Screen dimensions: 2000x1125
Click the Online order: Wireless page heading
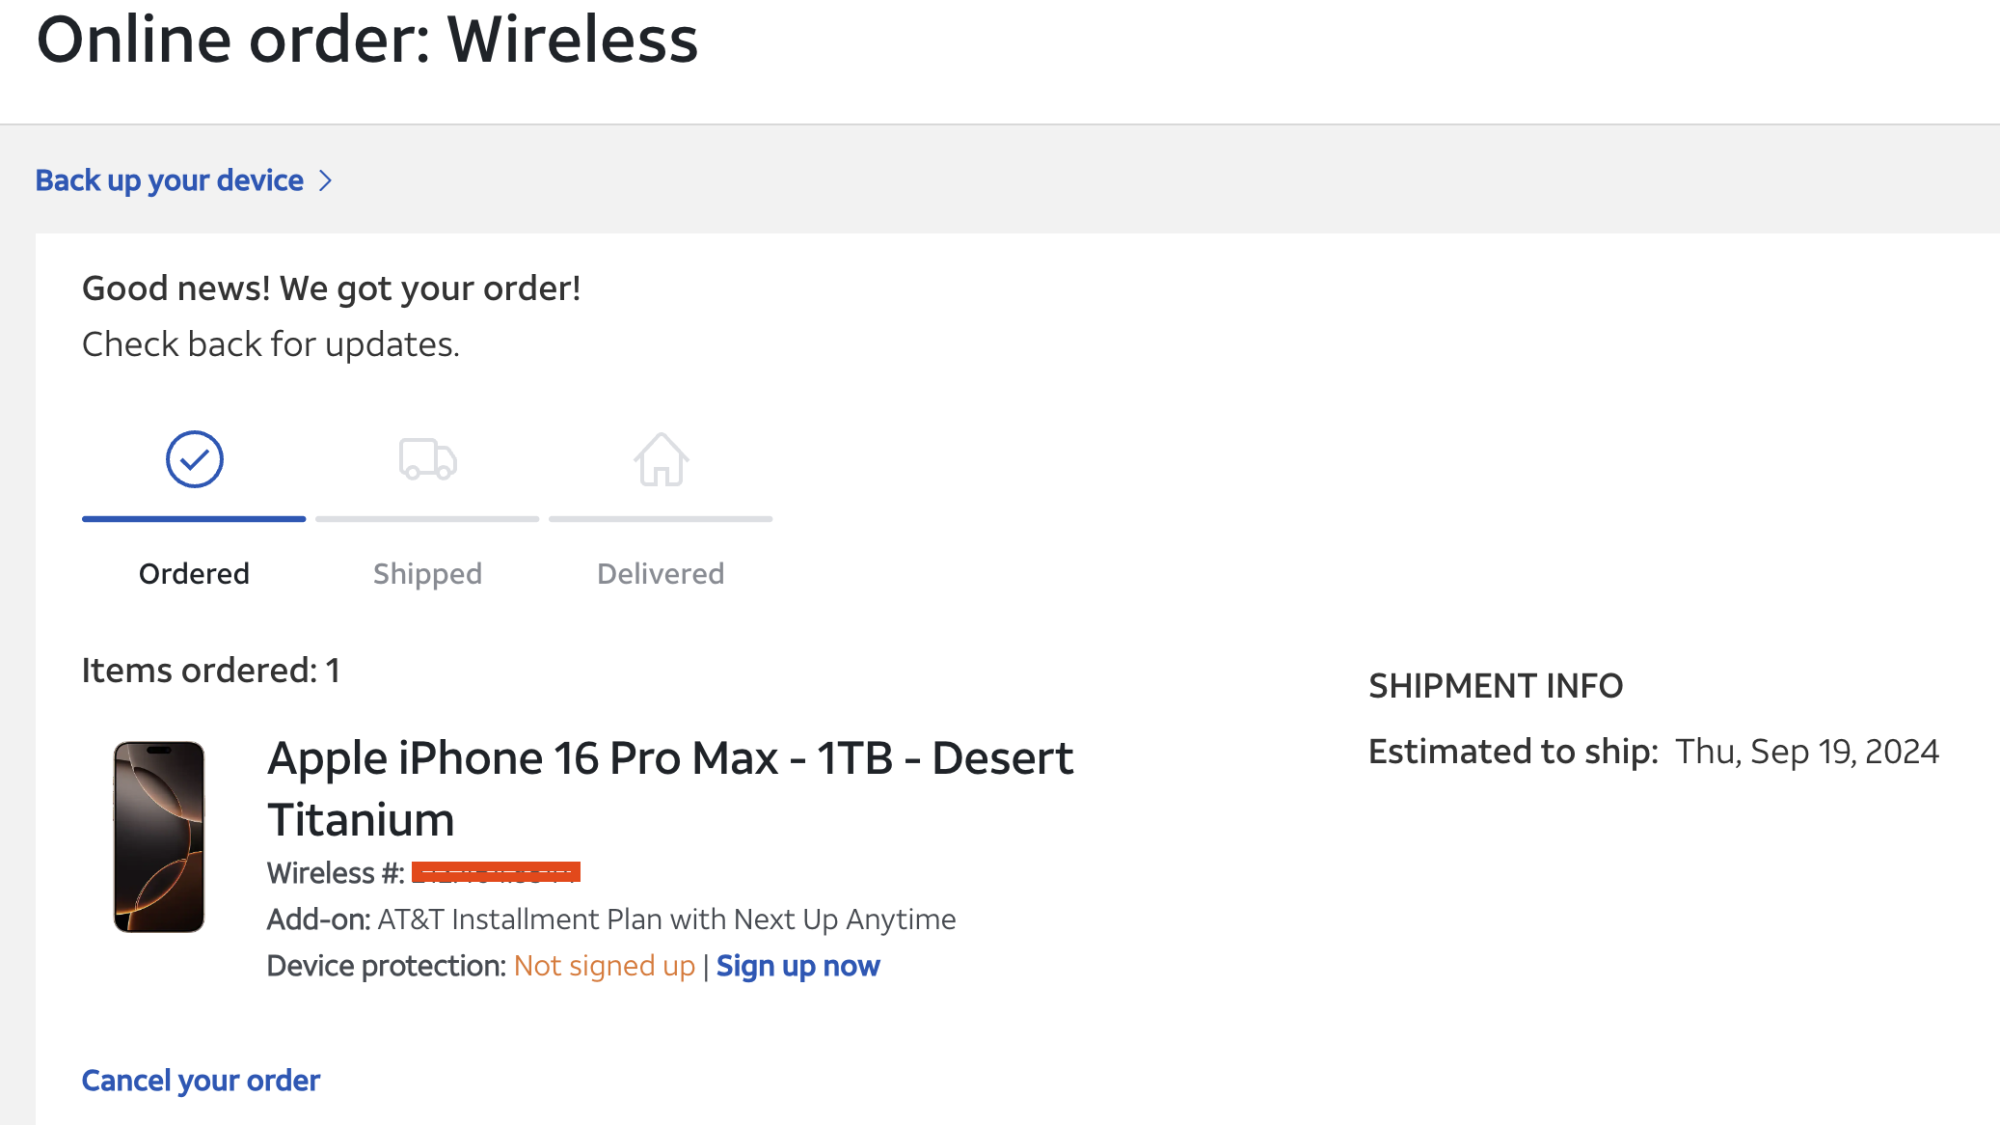point(367,40)
